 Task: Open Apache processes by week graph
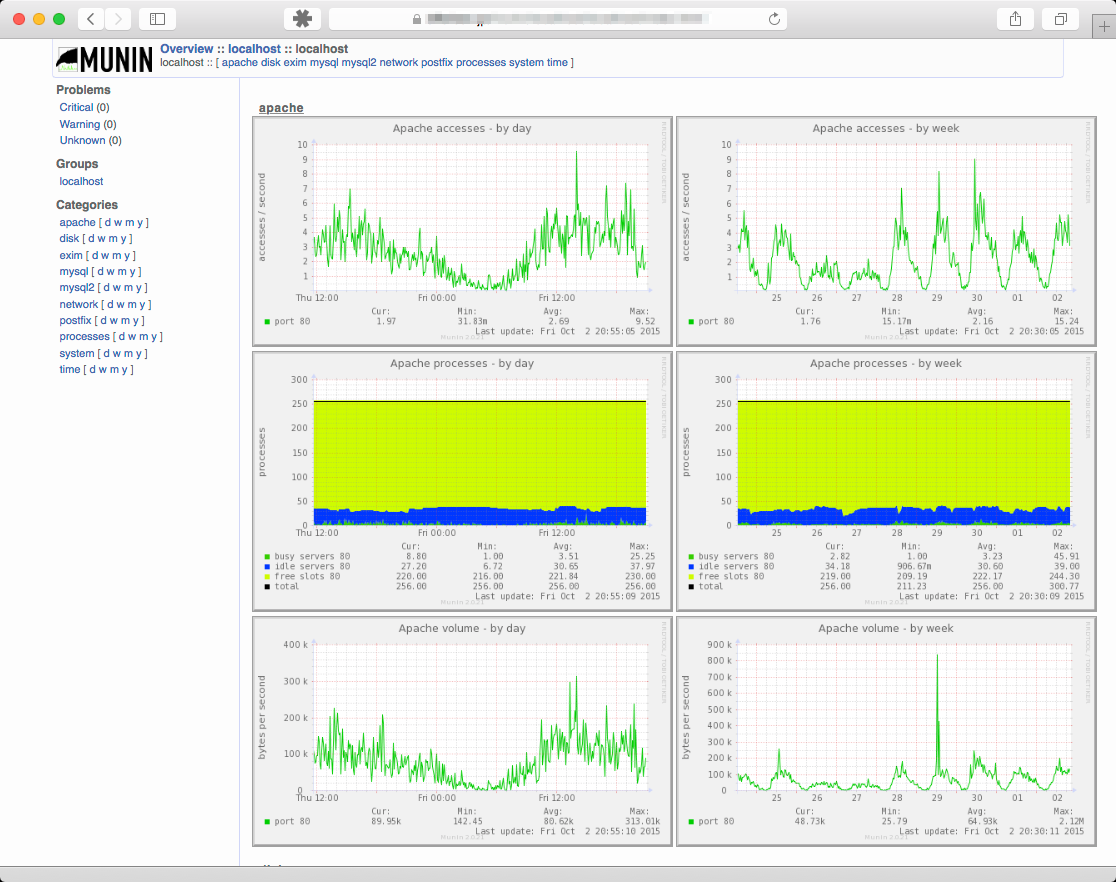pos(886,481)
